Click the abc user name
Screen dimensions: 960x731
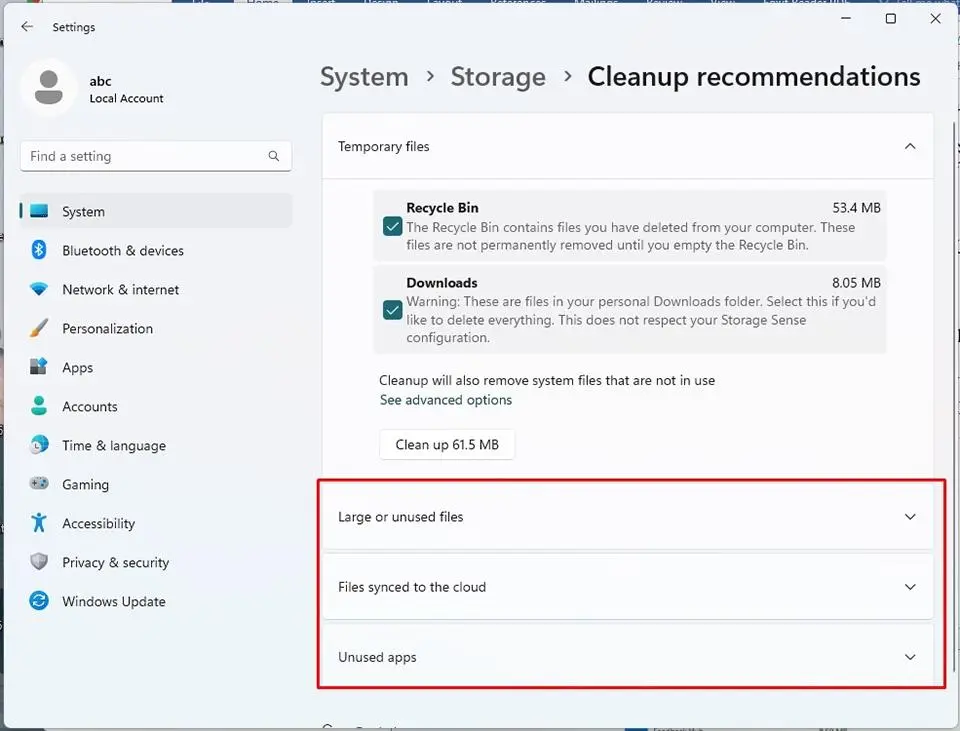coord(100,81)
